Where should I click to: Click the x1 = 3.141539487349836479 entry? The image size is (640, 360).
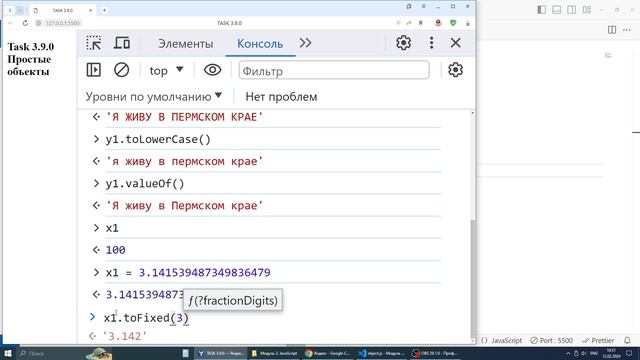point(188,272)
